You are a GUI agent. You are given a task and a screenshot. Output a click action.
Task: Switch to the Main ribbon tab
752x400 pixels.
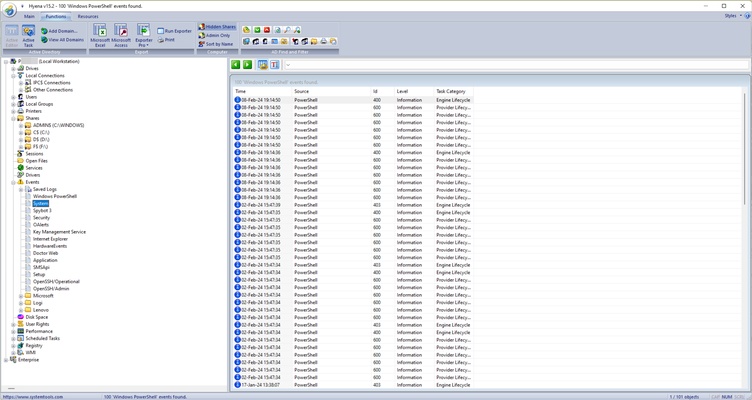point(29,16)
